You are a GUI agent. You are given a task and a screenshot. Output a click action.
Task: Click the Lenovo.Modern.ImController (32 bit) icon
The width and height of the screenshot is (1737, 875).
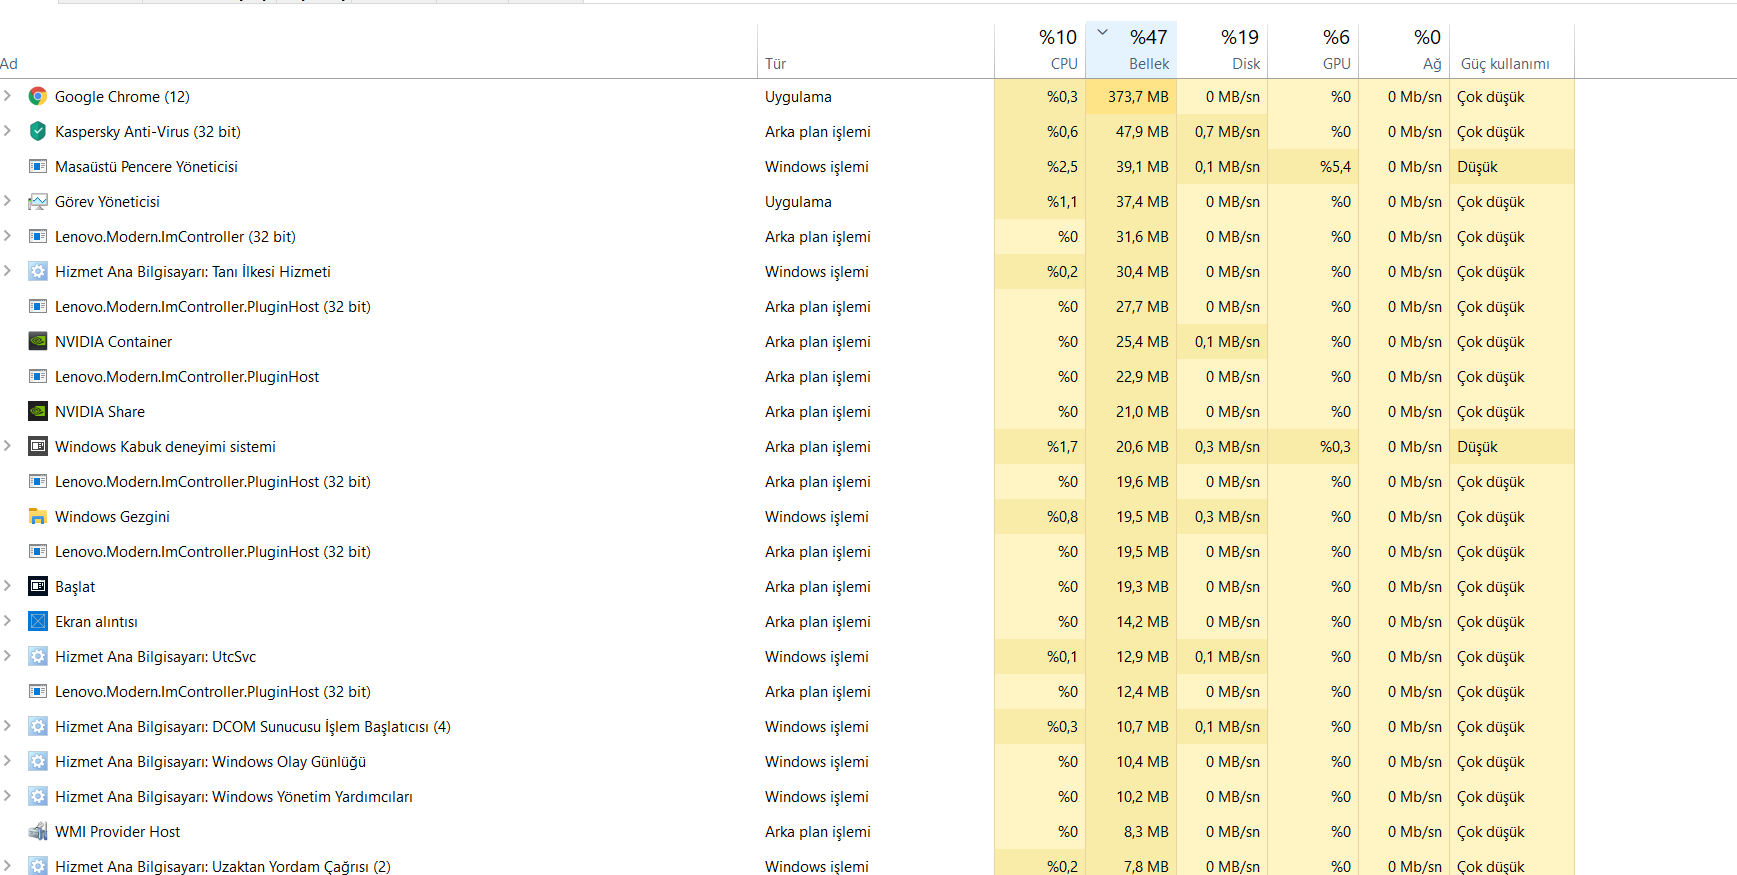coord(38,237)
